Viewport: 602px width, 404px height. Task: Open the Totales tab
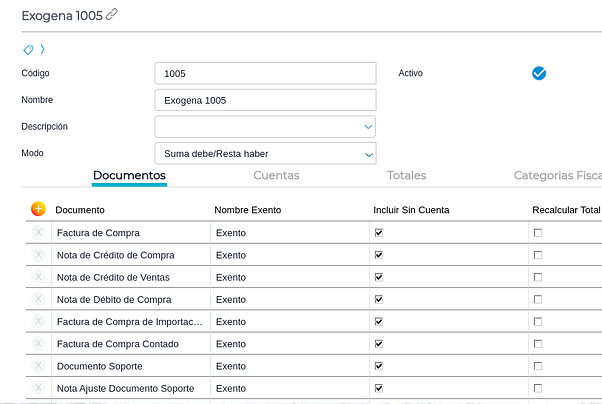(x=406, y=175)
